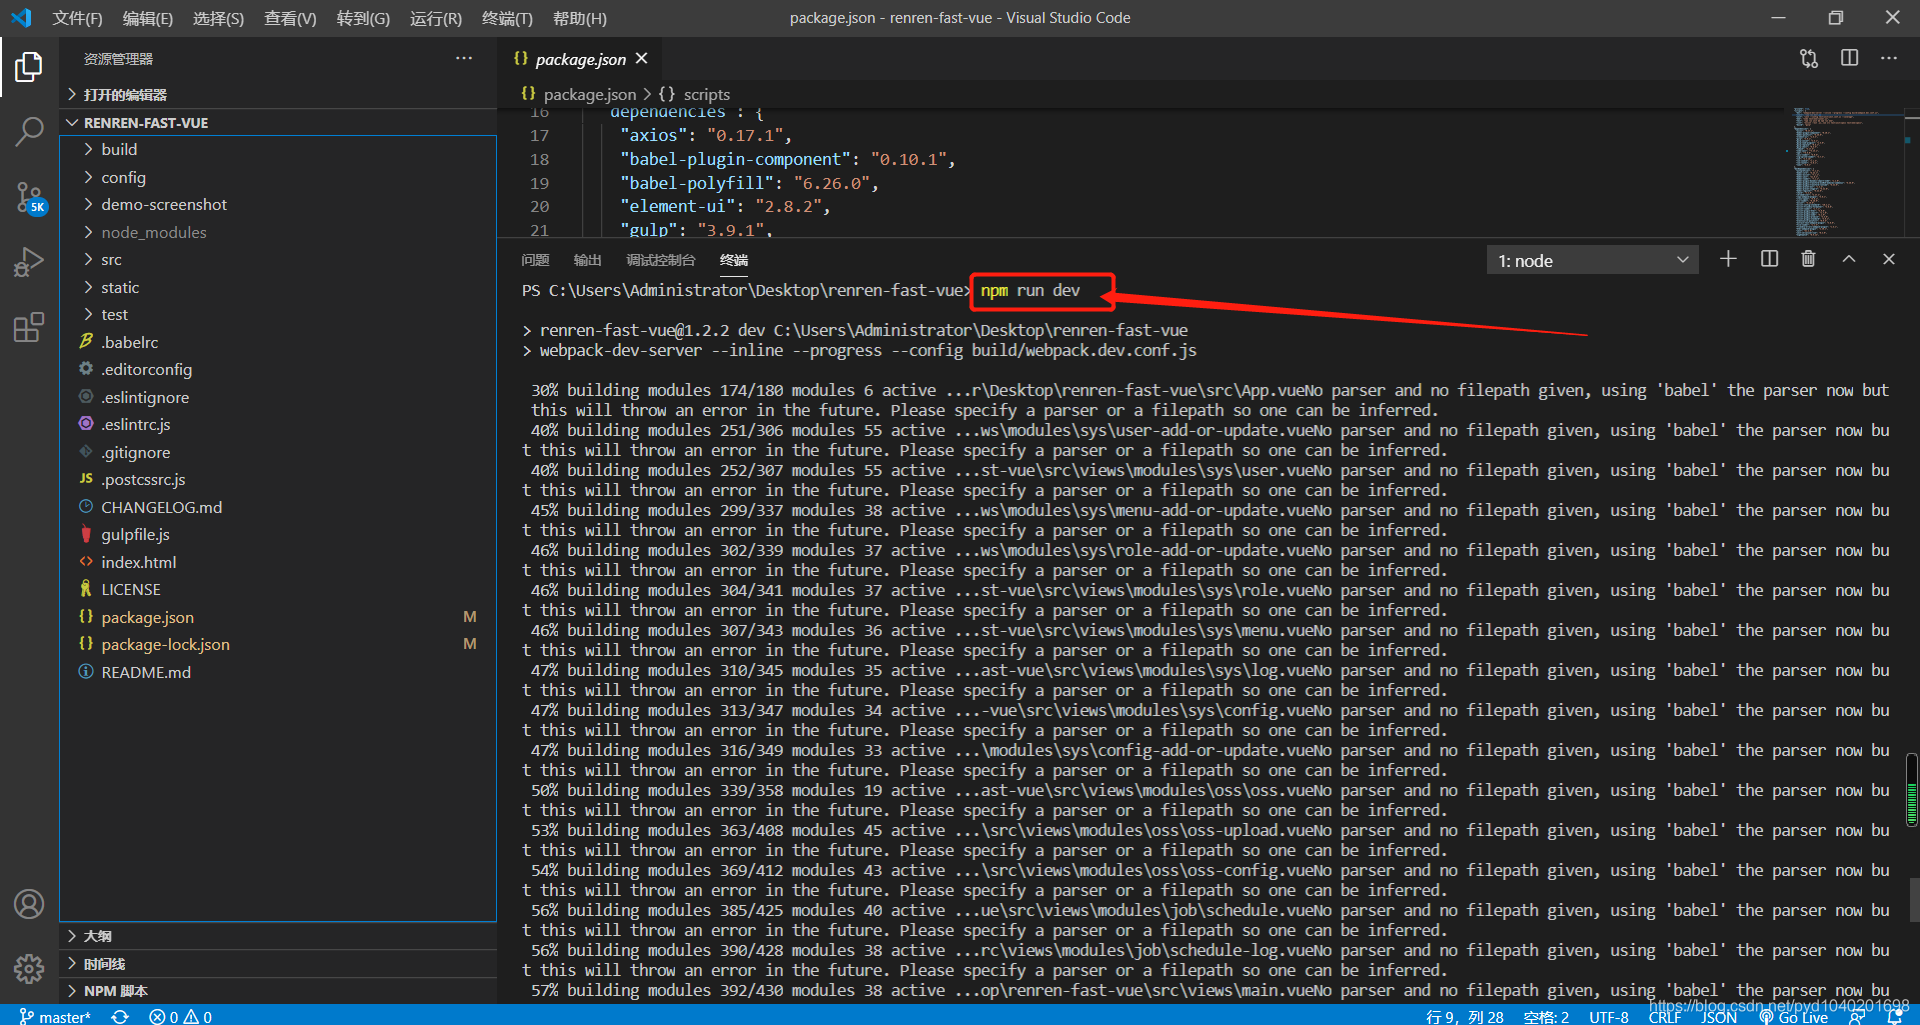Open the Run and Debug view

pos(29,262)
